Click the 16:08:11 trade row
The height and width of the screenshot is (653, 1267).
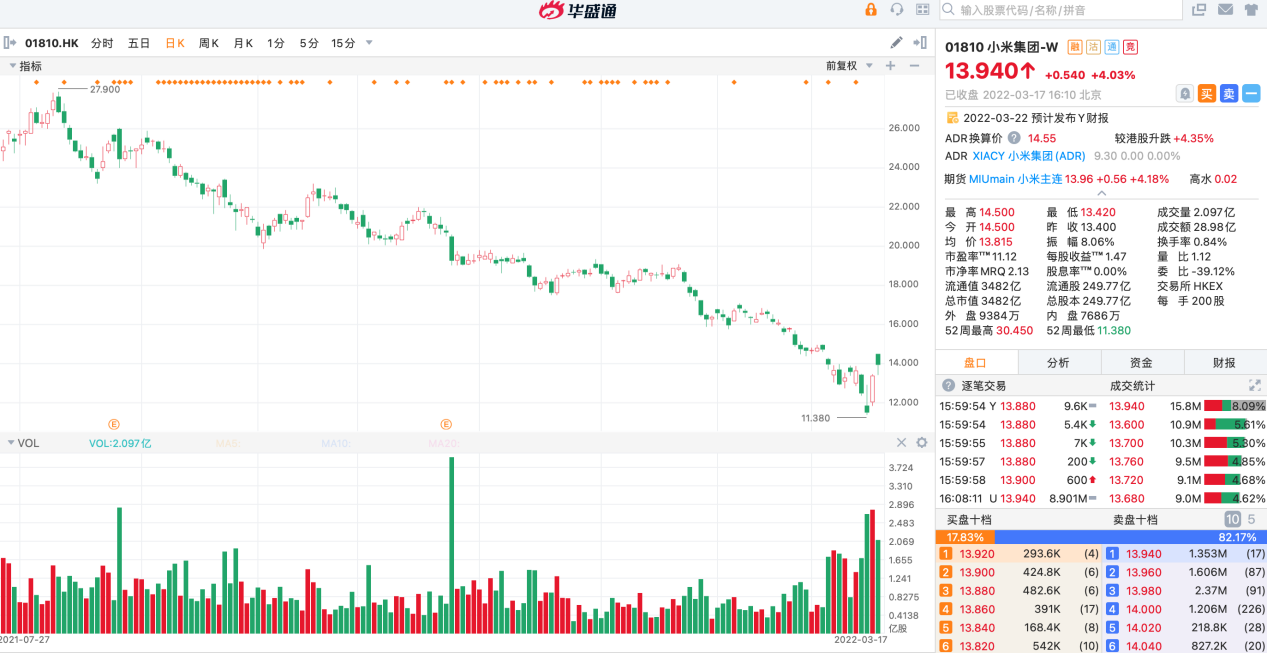(1019, 499)
